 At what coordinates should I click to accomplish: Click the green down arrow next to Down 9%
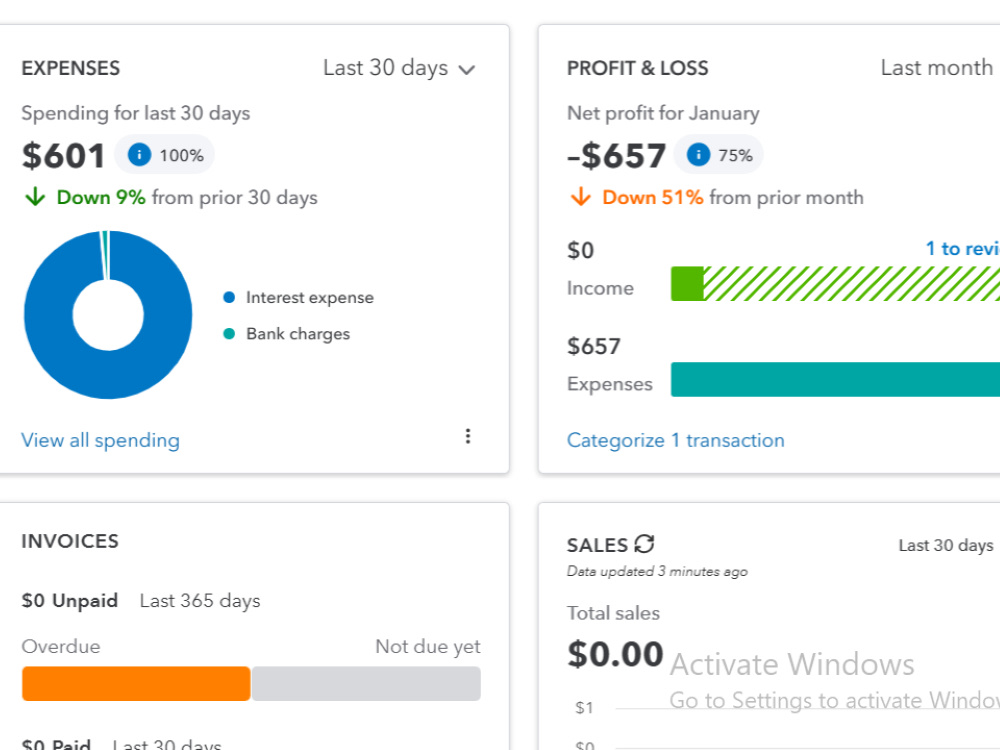tap(35, 196)
